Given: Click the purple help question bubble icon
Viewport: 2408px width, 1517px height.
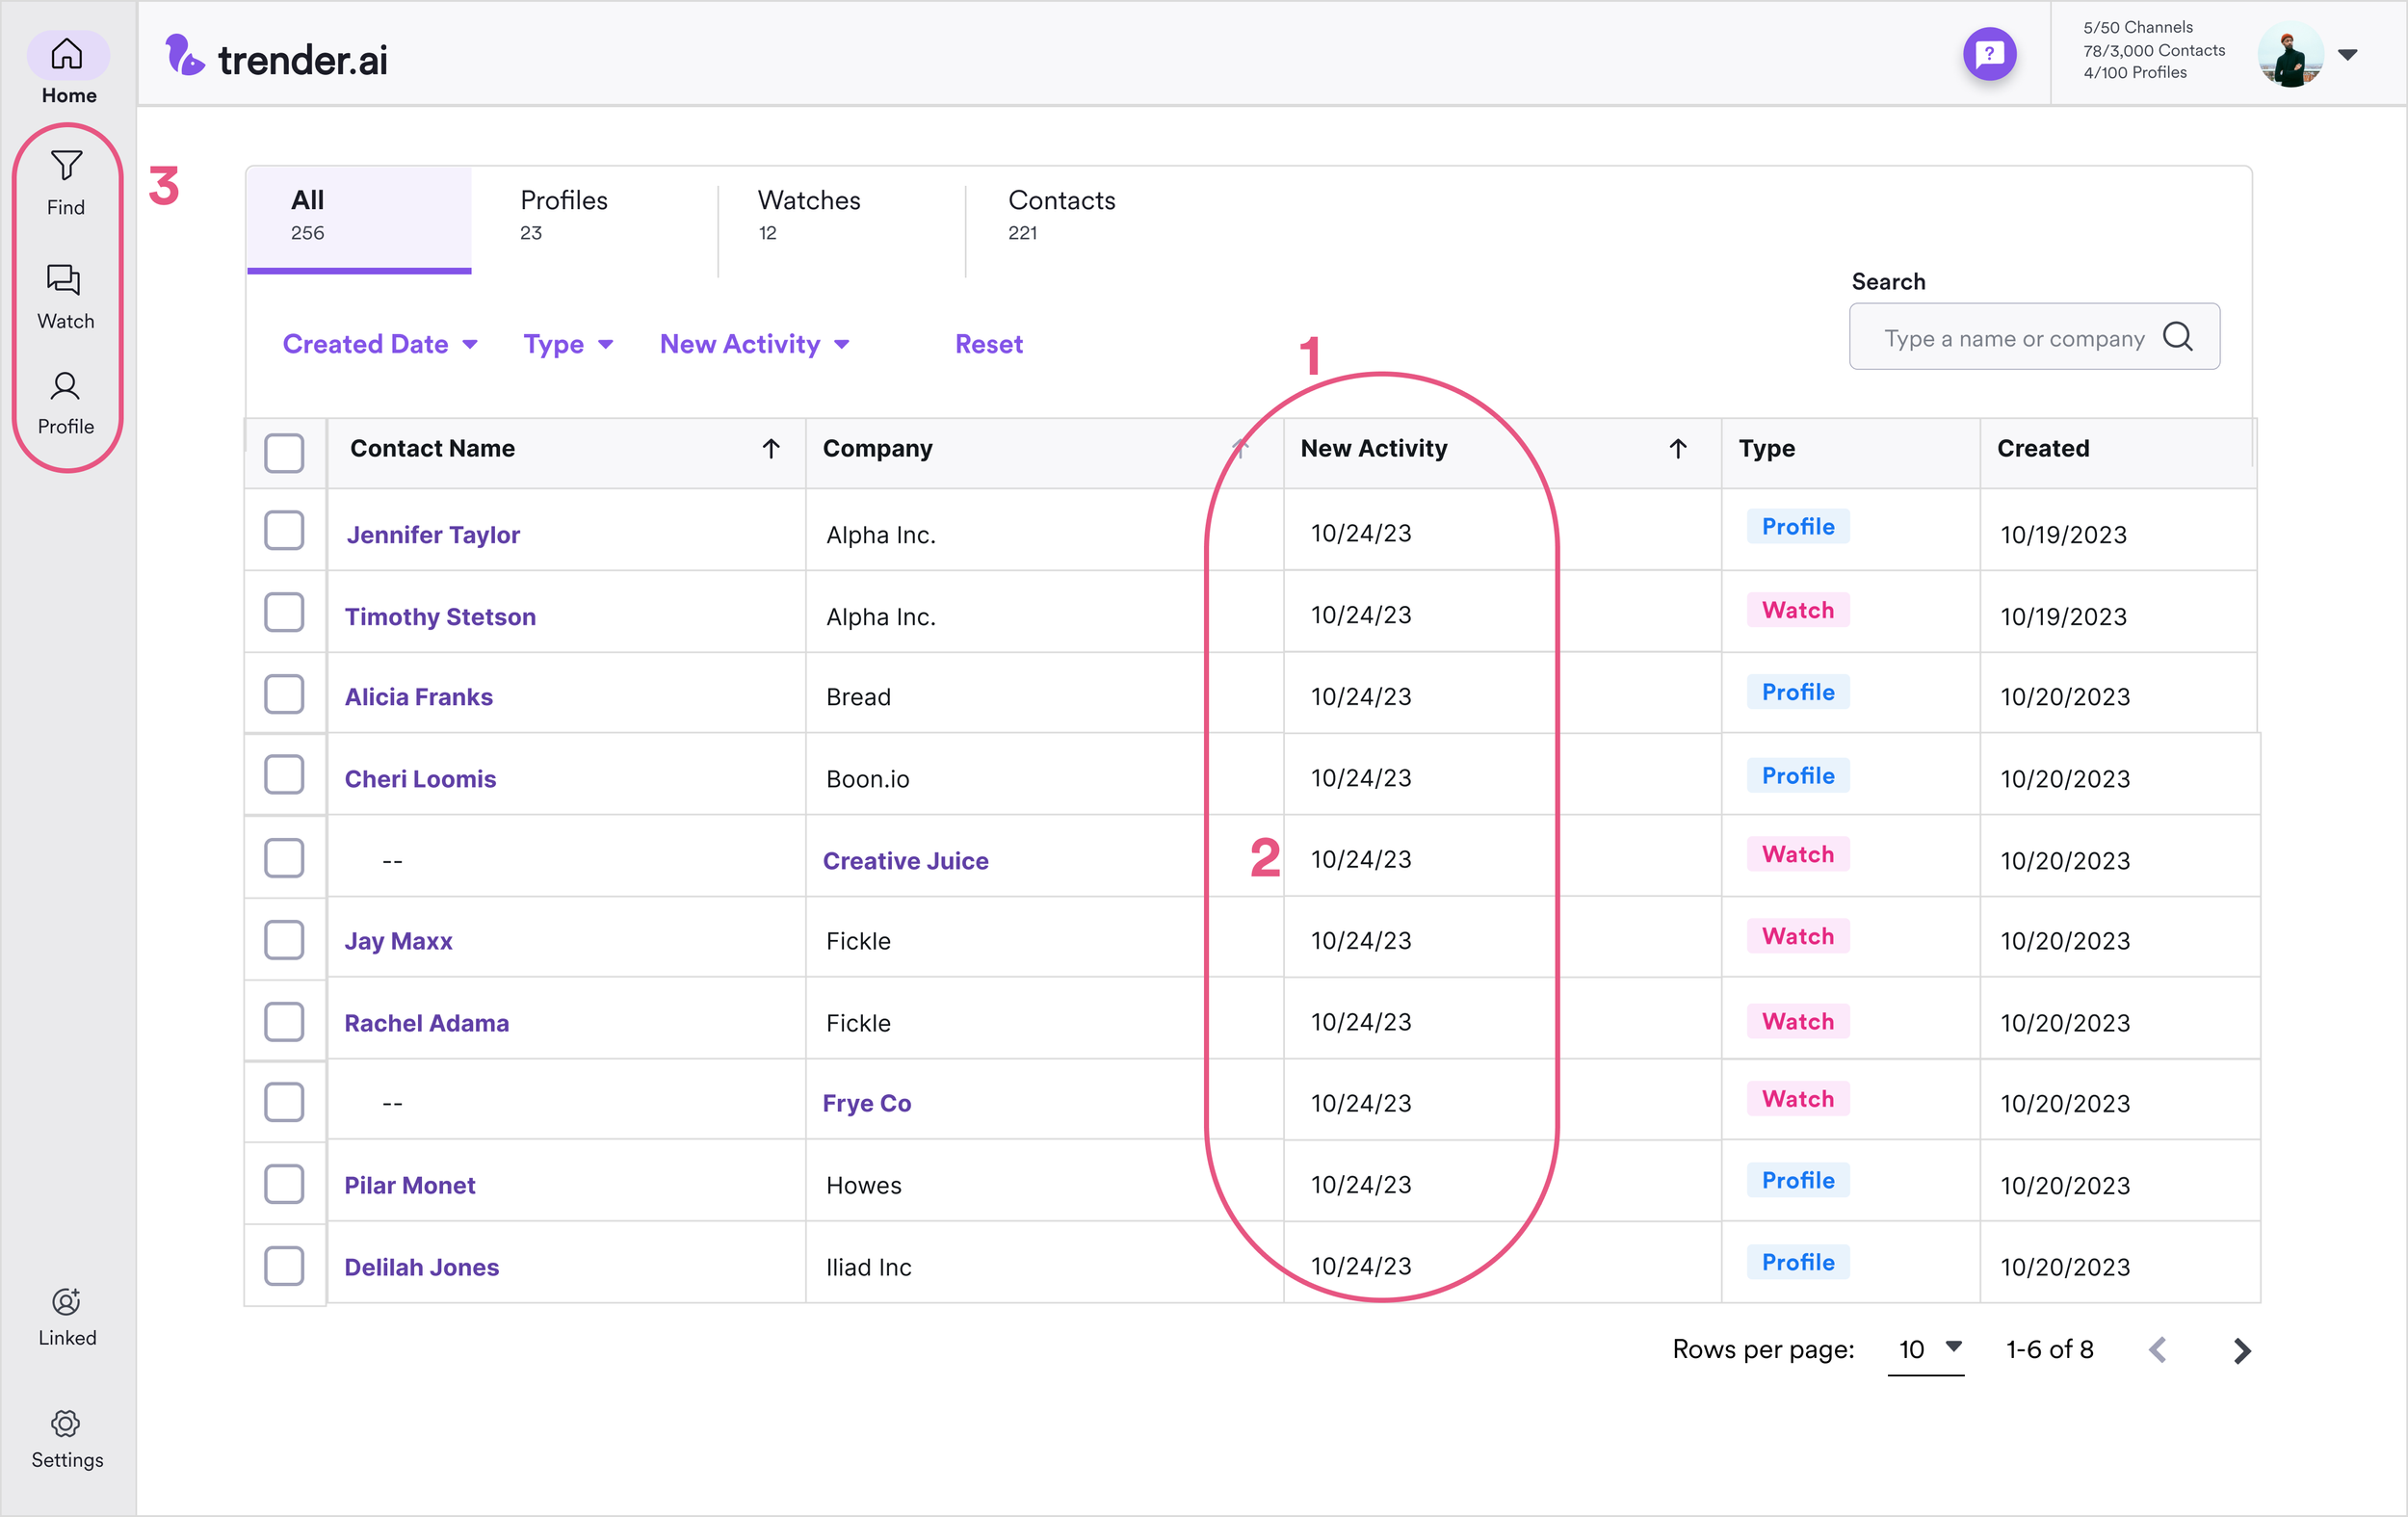Looking at the screenshot, I should pyautogui.click(x=1988, y=54).
